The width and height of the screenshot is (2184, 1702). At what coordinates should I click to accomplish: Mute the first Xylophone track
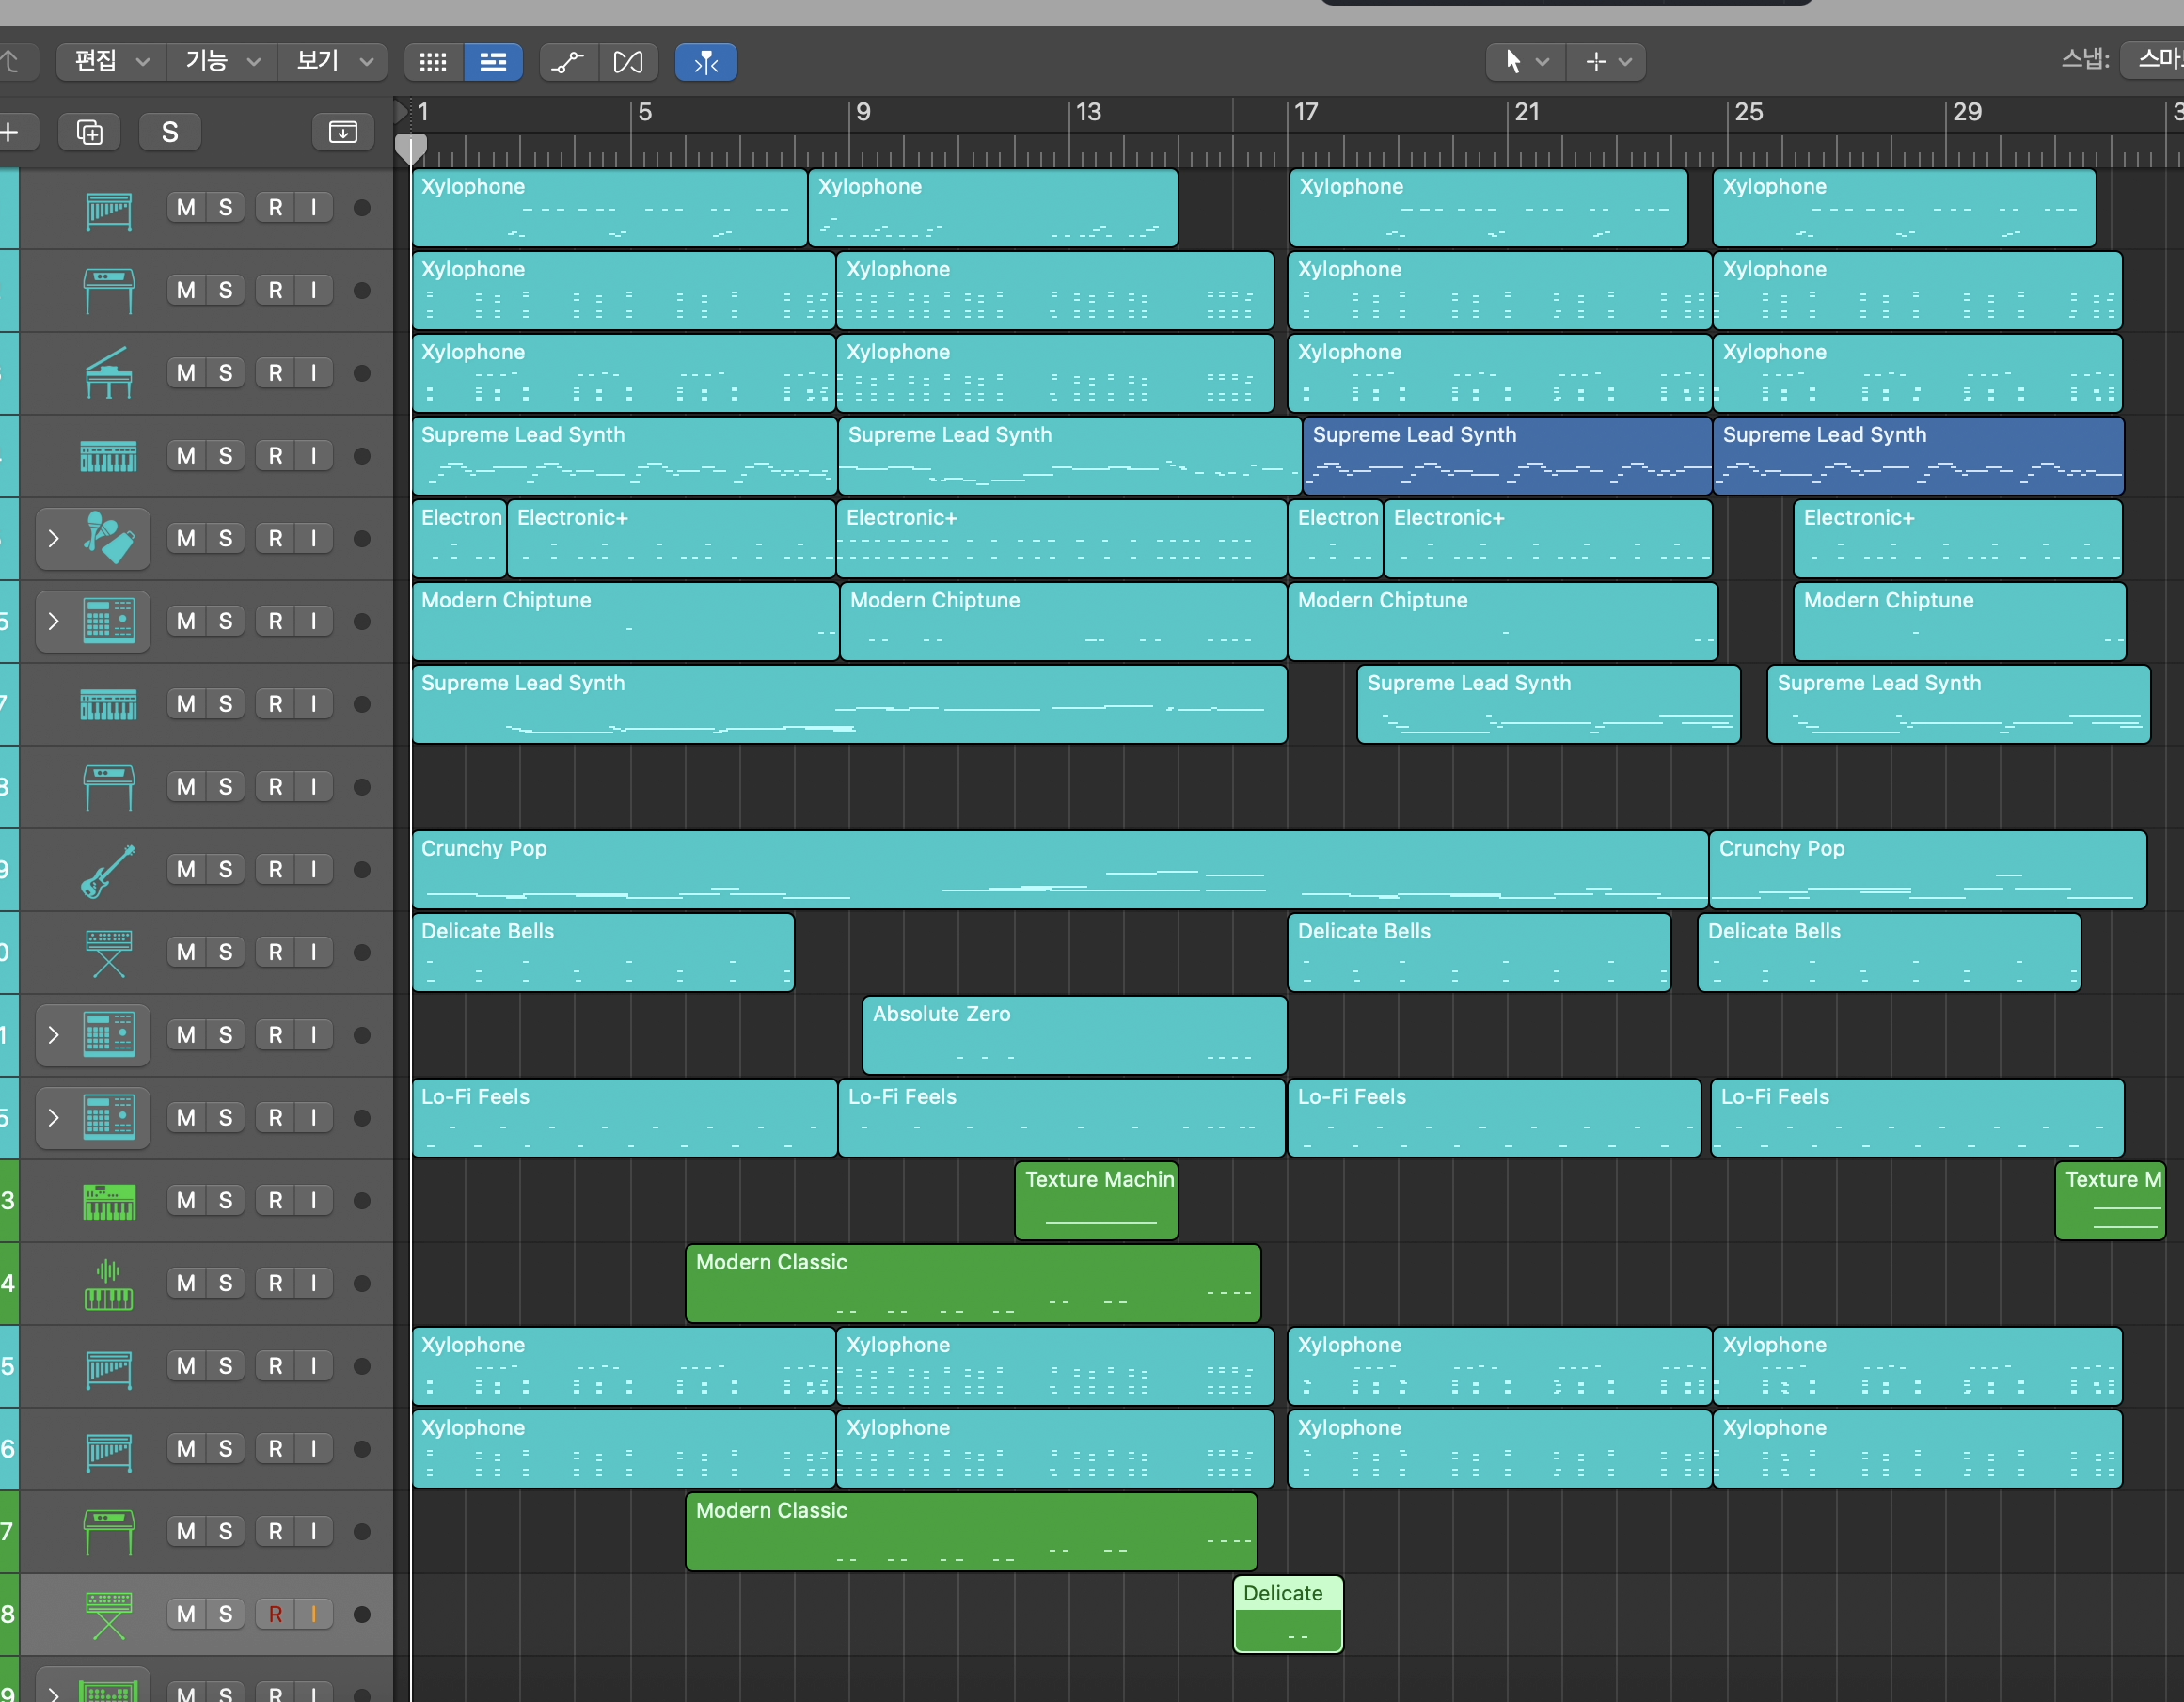(x=186, y=208)
